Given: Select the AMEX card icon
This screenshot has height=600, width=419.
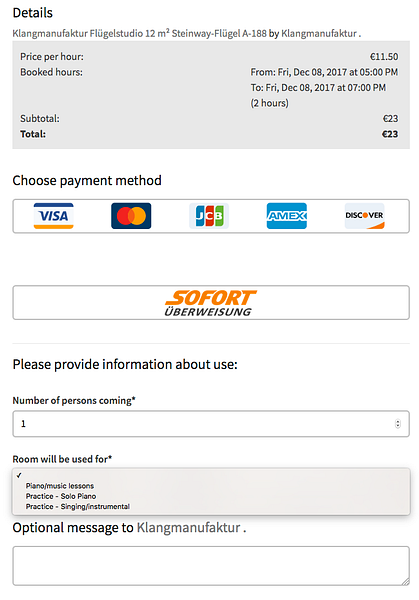Looking at the screenshot, I should click(287, 216).
